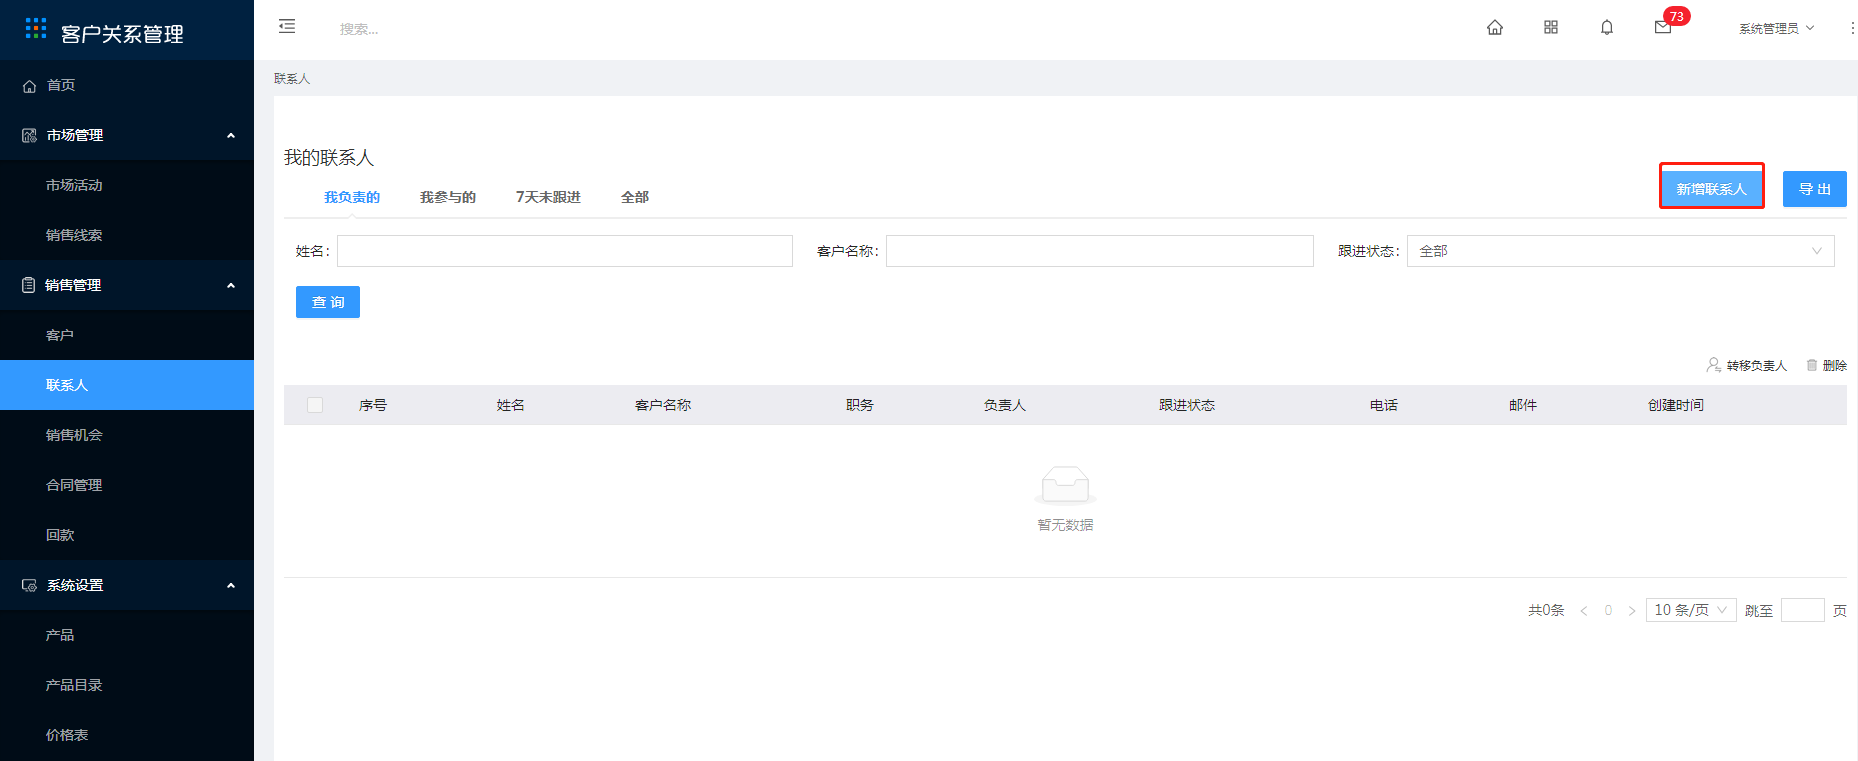Go to home via header house icon
The width and height of the screenshot is (1858, 761).
click(x=1495, y=27)
